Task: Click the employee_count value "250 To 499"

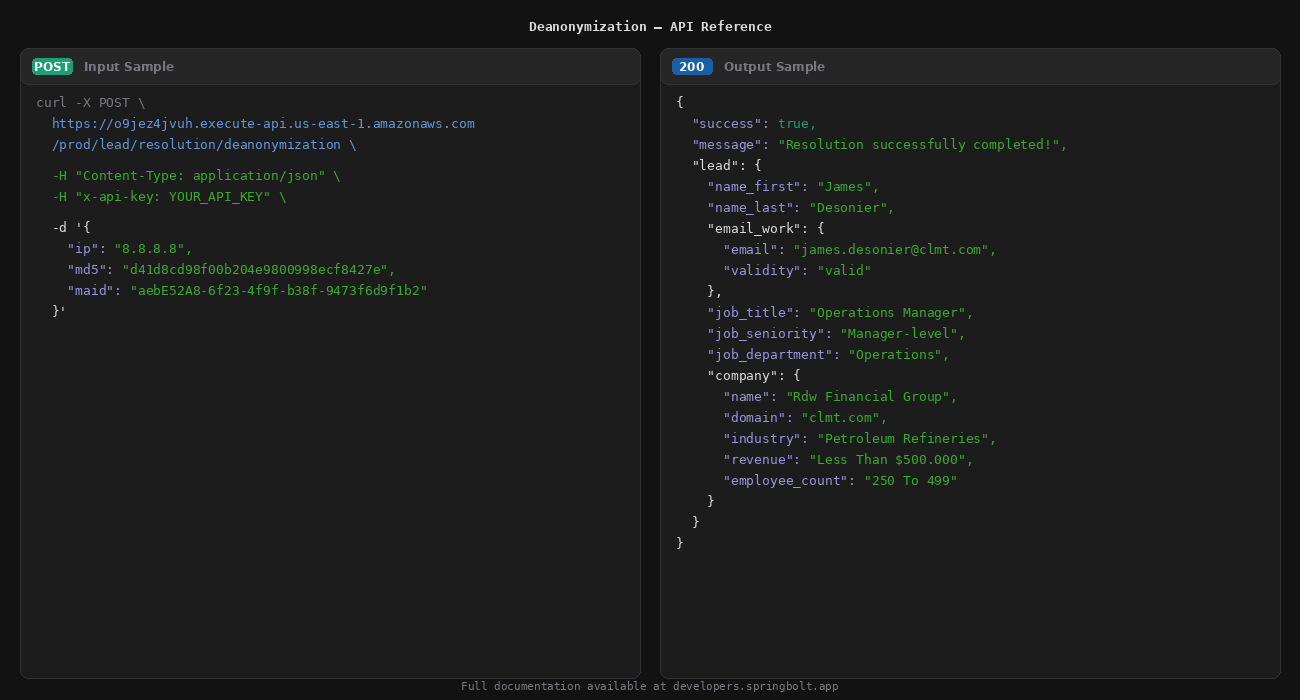Action: (911, 481)
